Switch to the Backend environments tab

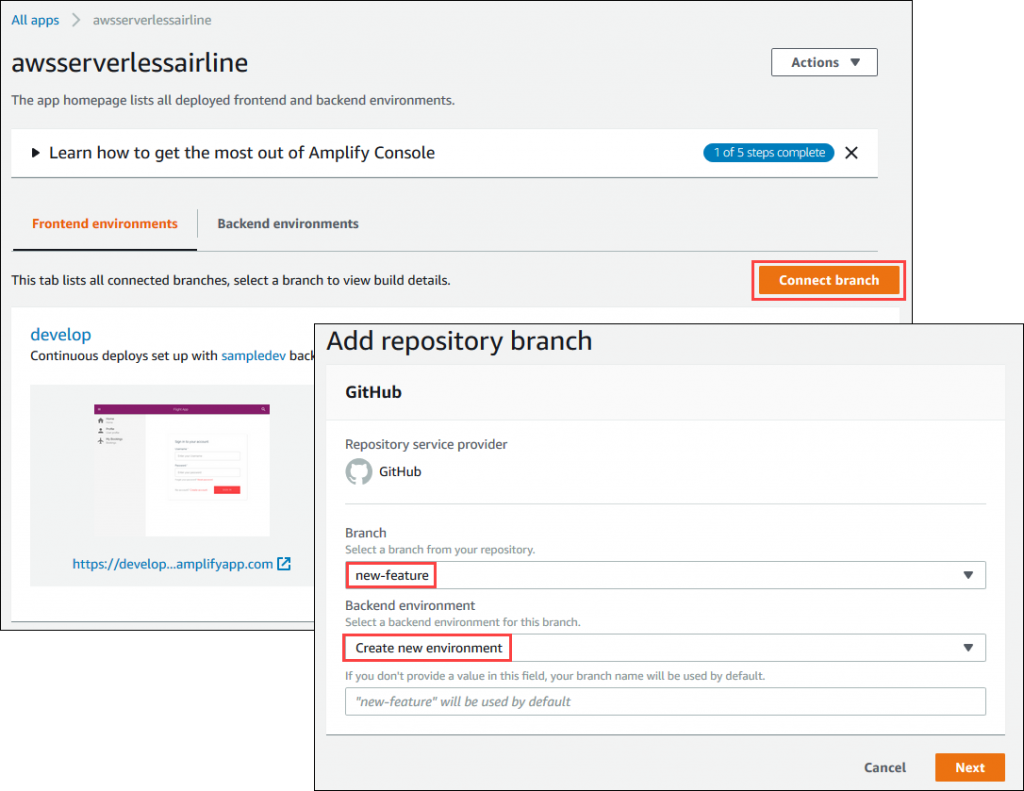coord(287,223)
